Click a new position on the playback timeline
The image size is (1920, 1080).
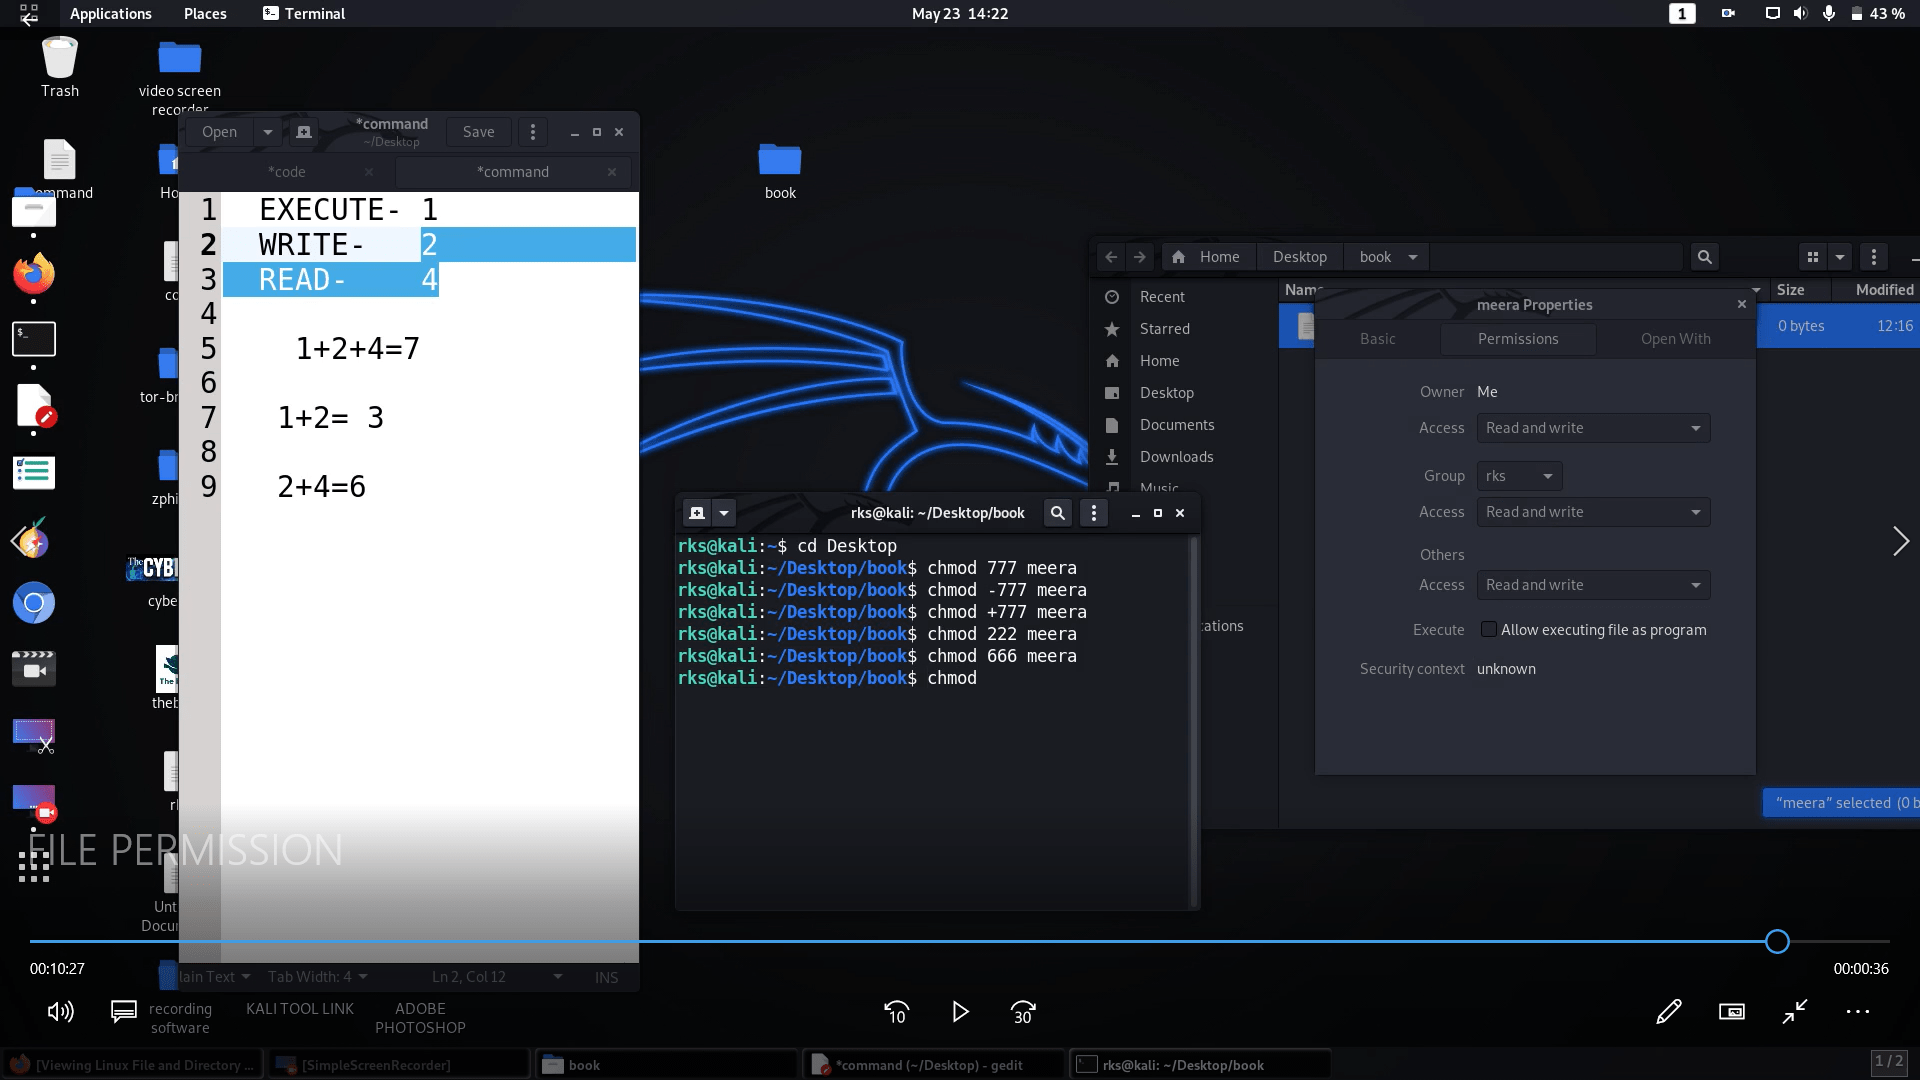[x=1200, y=941]
